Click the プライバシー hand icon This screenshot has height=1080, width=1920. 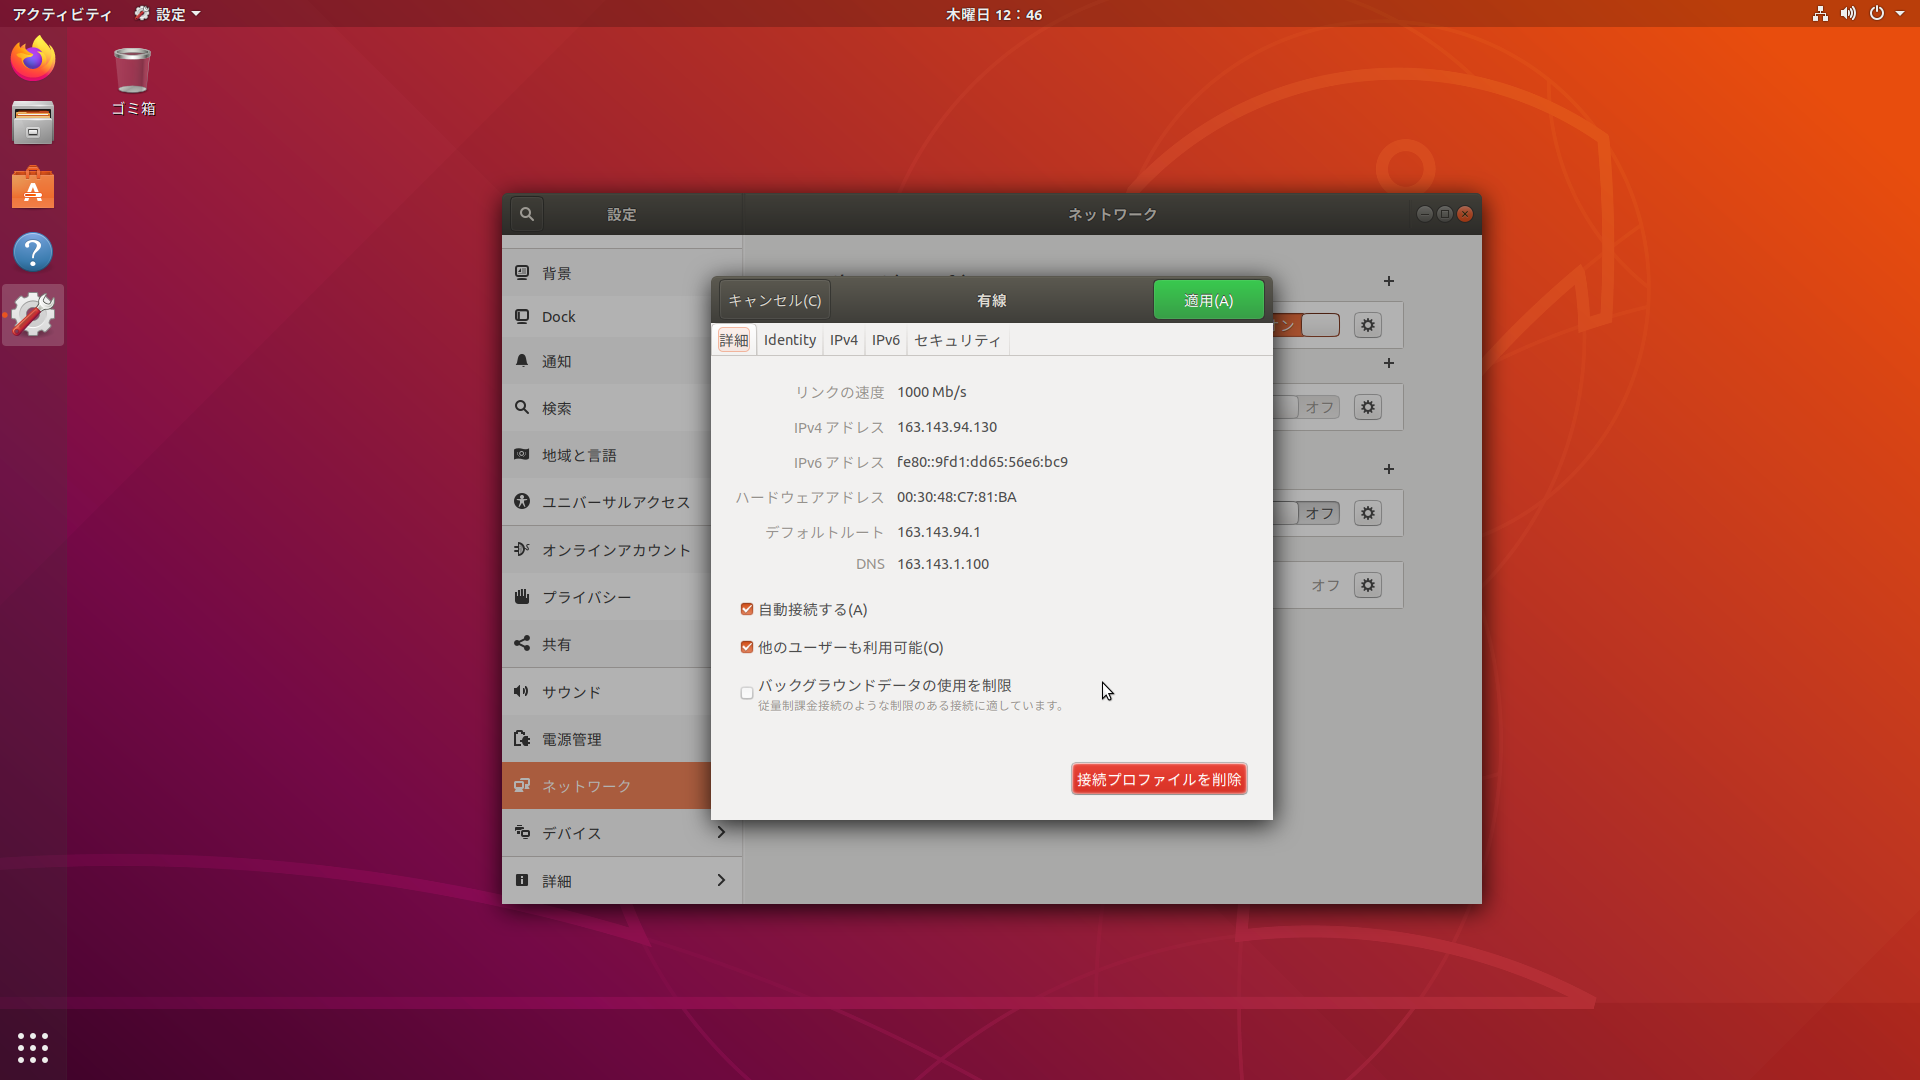(x=522, y=597)
